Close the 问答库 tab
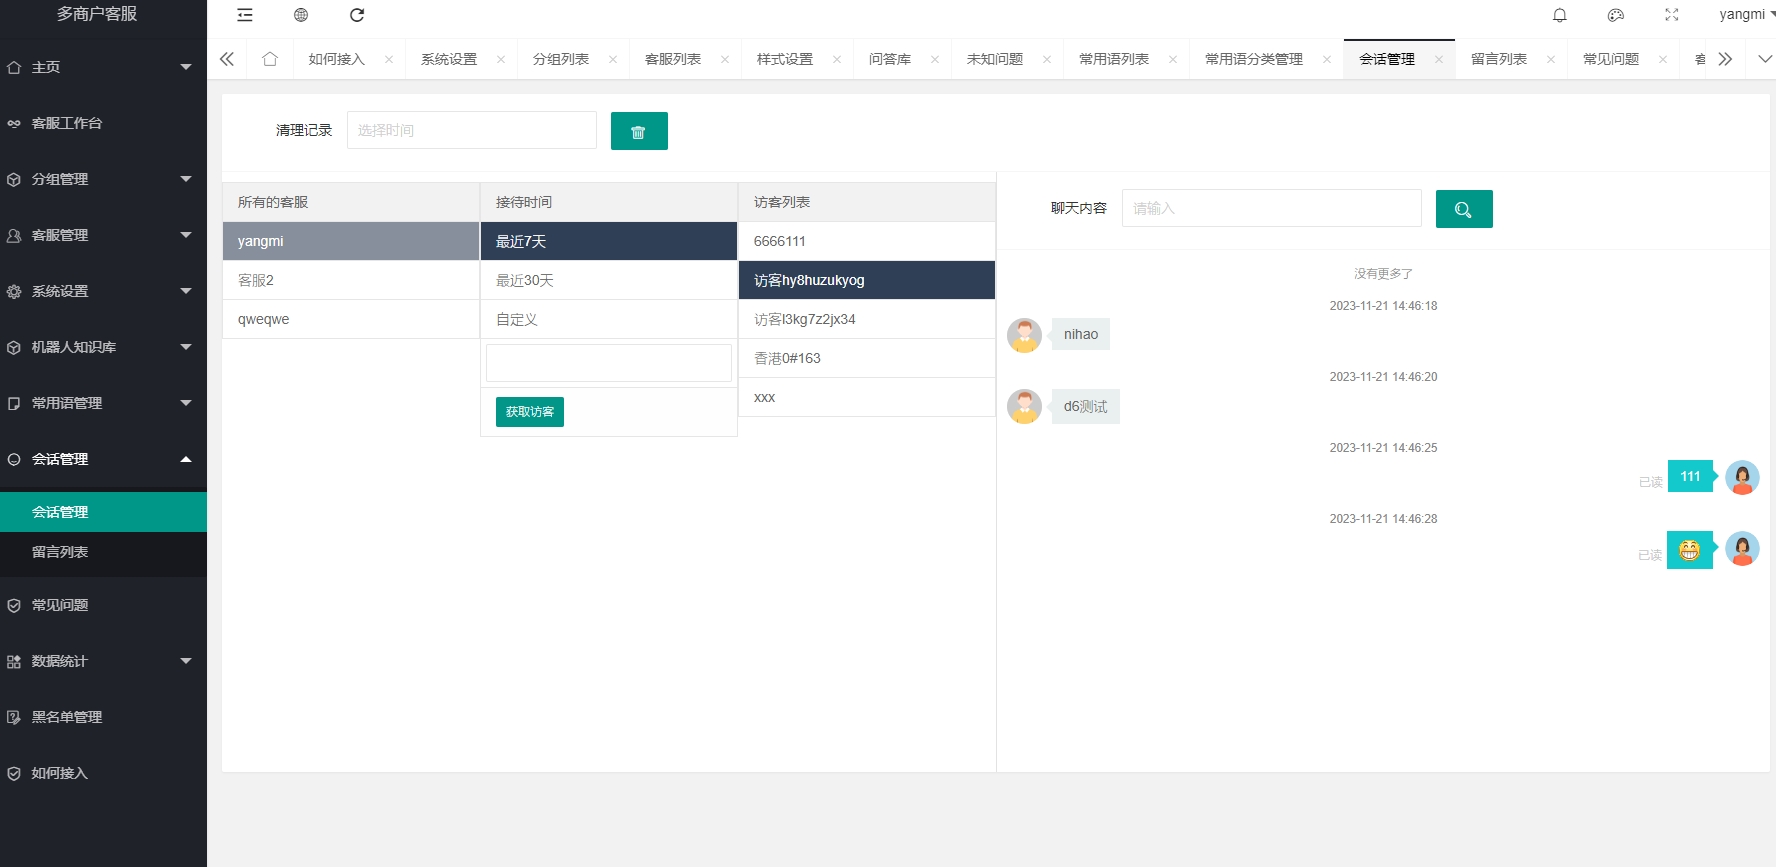This screenshot has width=1776, height=867. tap(935, 59)
